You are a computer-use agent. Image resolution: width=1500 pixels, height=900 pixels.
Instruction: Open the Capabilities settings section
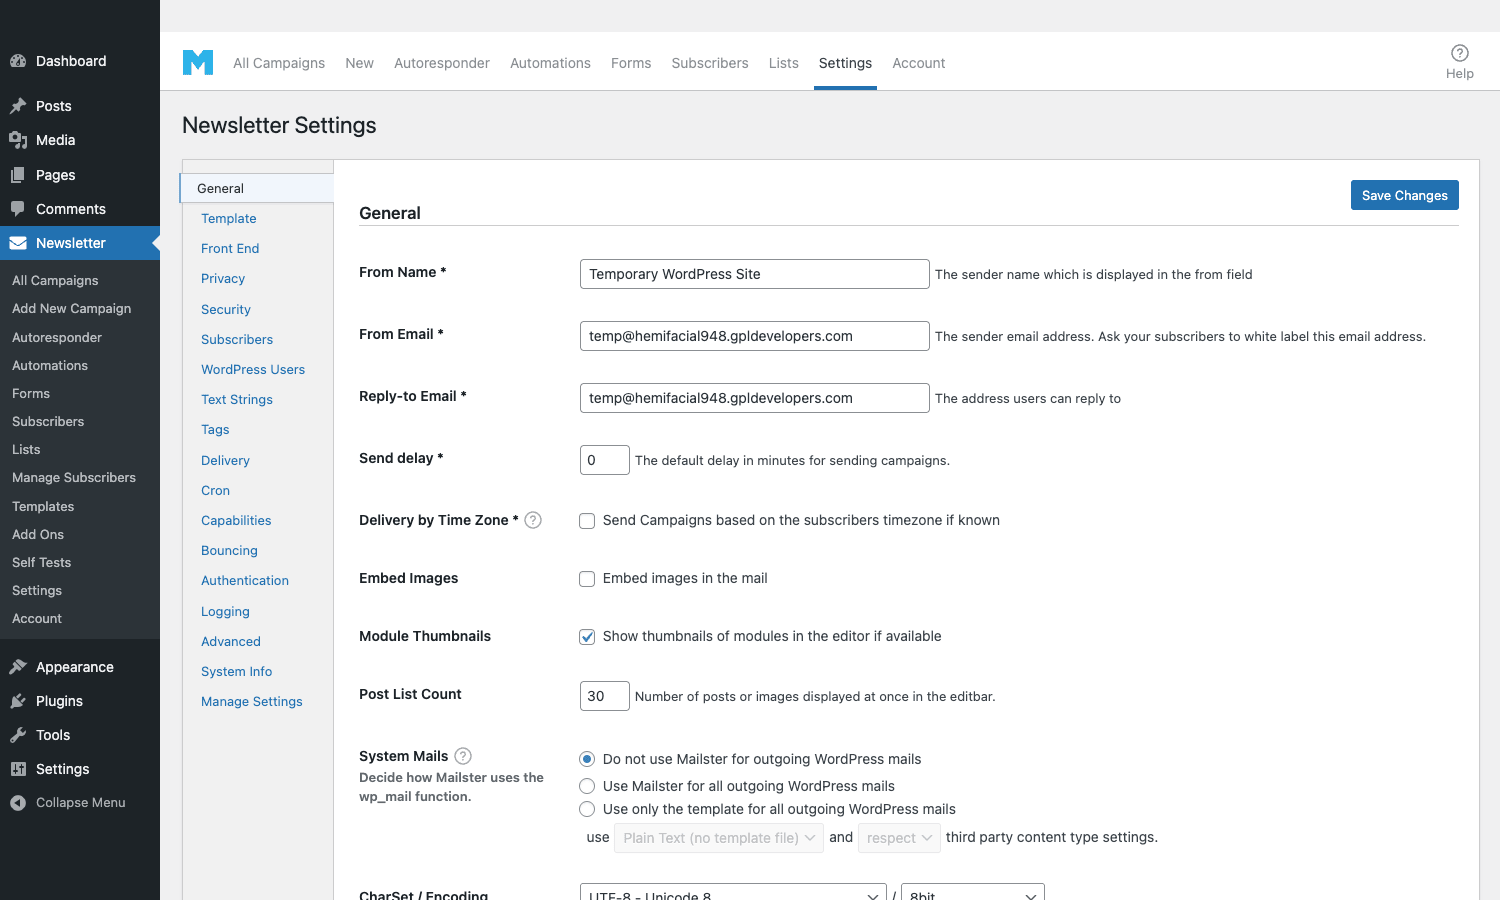[236, 520]
